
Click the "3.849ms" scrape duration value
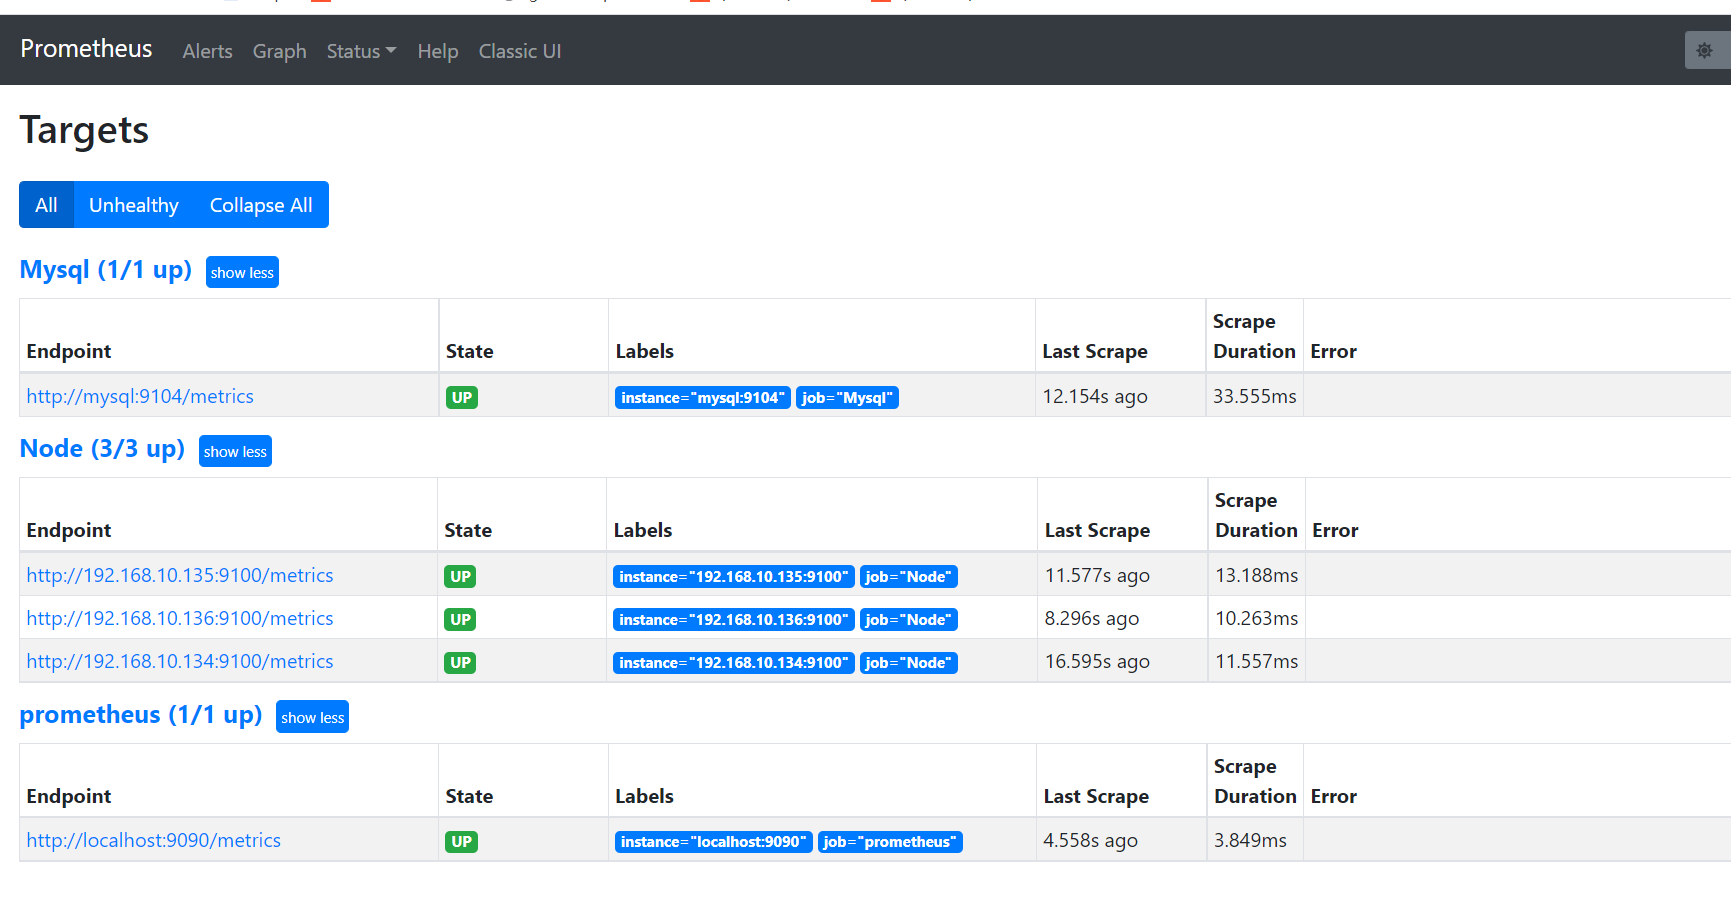[x=1250, y=840]
